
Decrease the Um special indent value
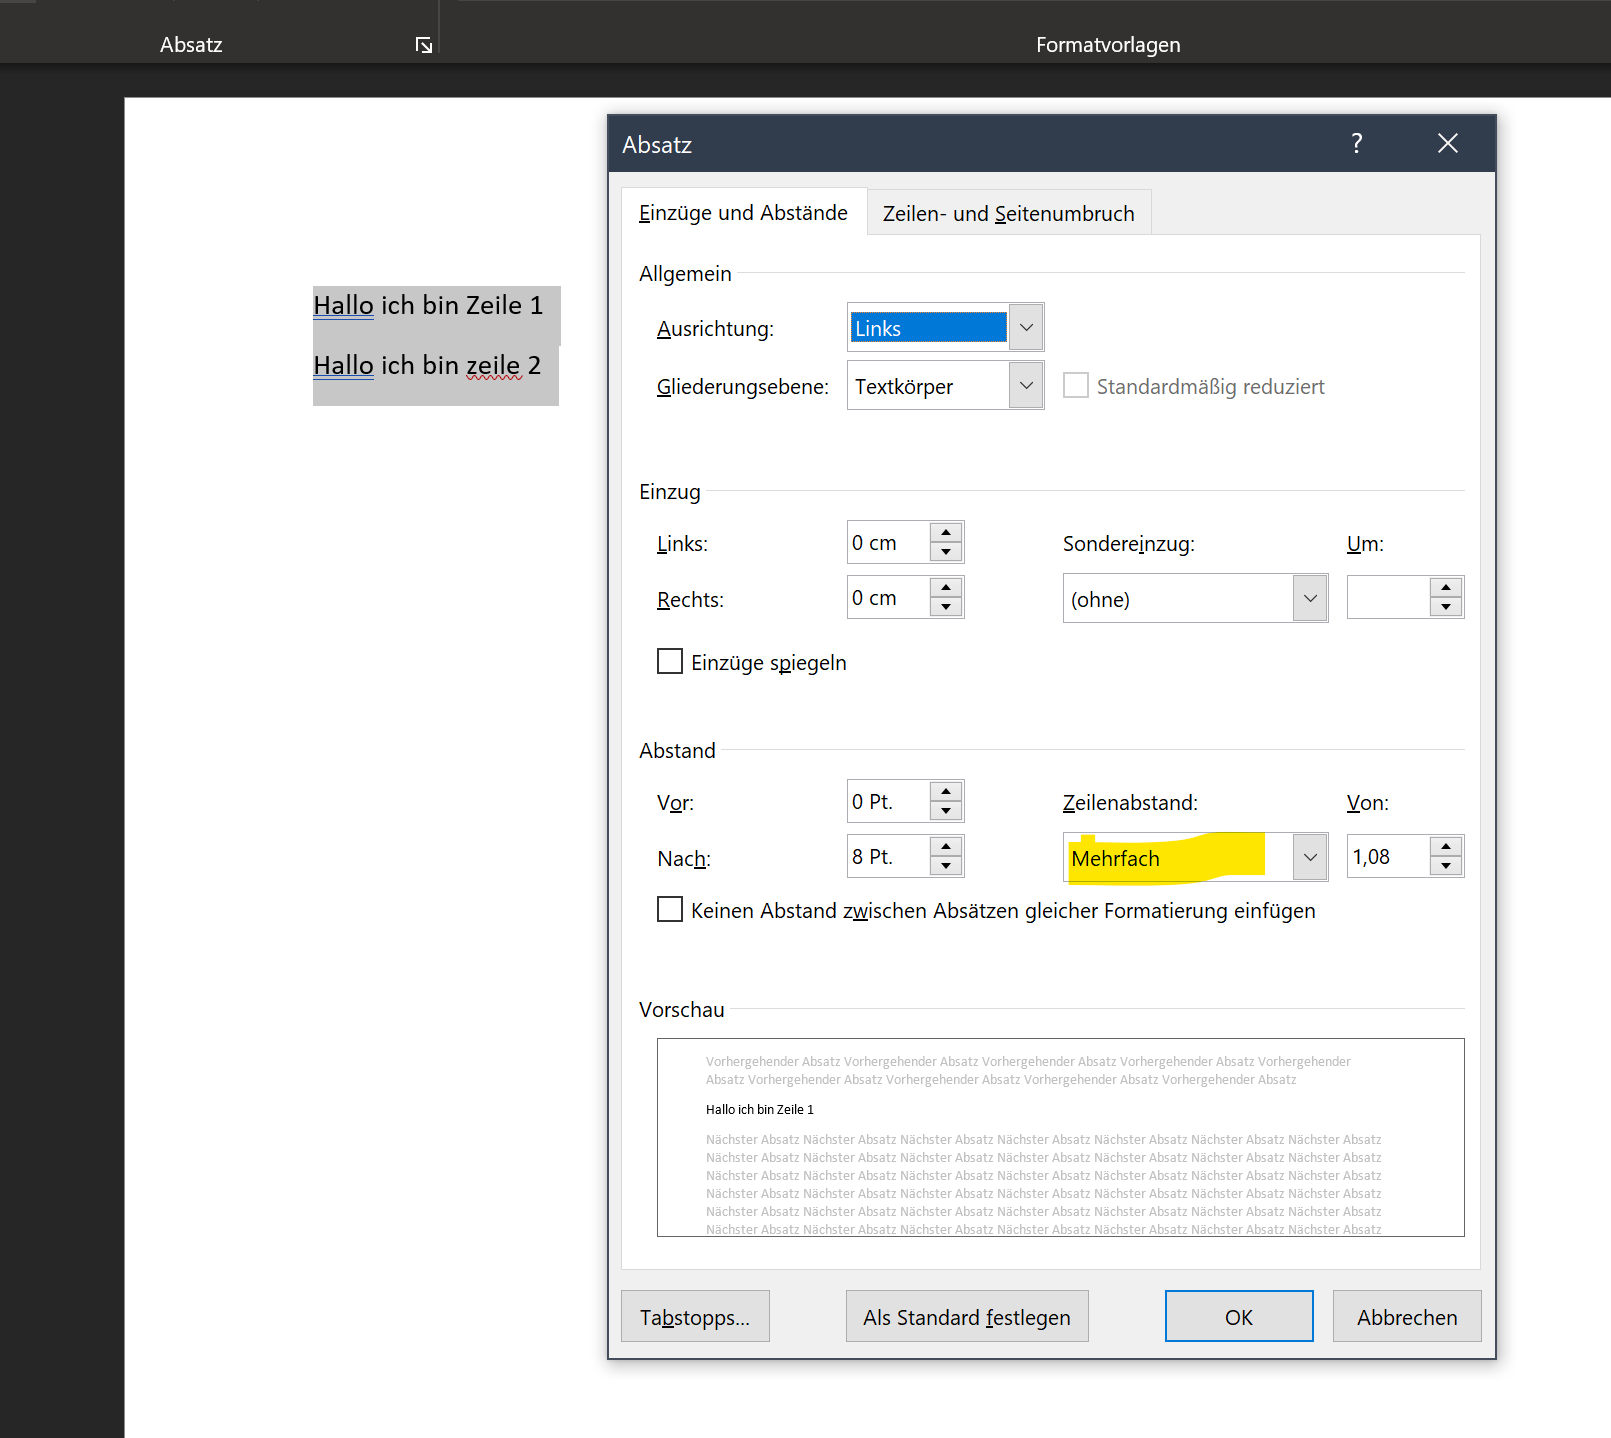coord(1446,608)
